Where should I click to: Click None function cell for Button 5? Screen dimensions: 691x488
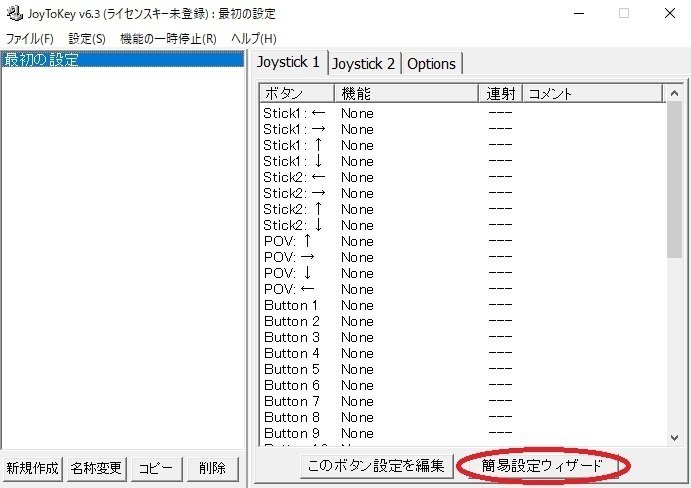tap(357, 369)
